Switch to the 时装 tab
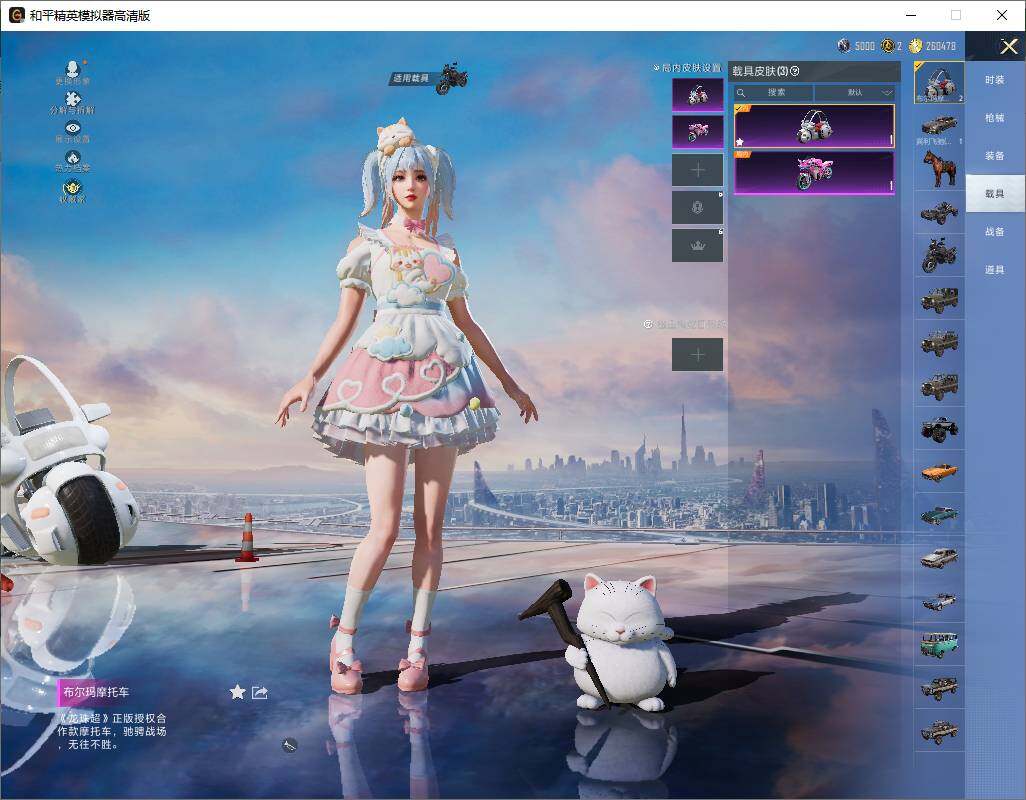Screen dimensions: 1026x800 coord(995,80)
